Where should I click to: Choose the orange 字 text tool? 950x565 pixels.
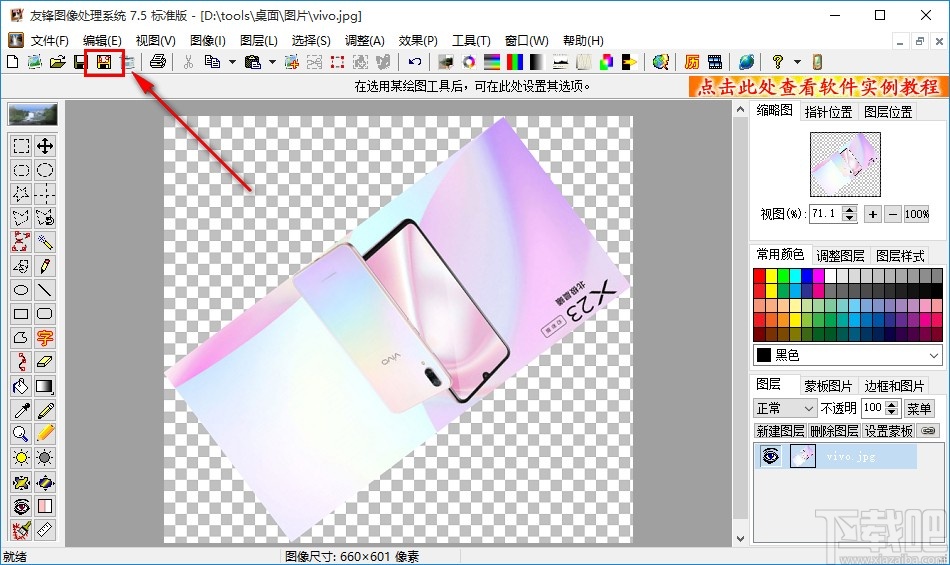click(x=45, y=337)
